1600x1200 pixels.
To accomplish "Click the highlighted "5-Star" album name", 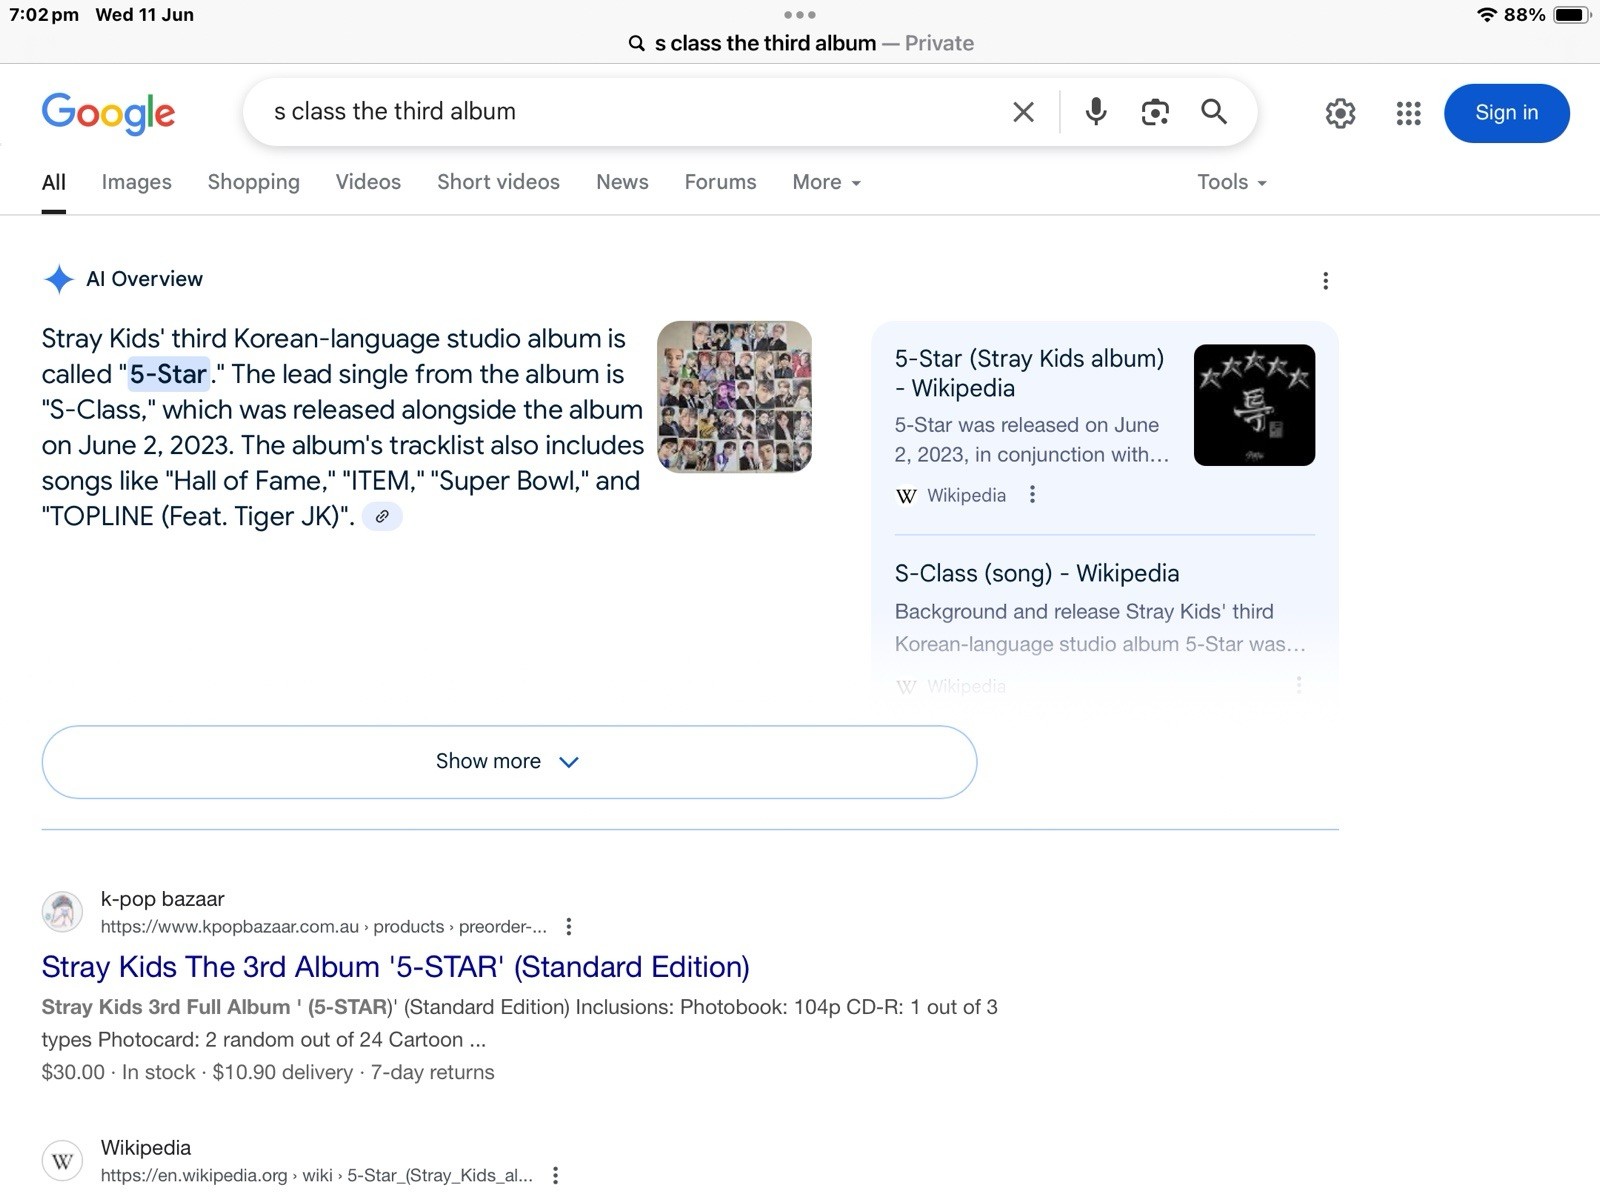I will click(168, 374).
